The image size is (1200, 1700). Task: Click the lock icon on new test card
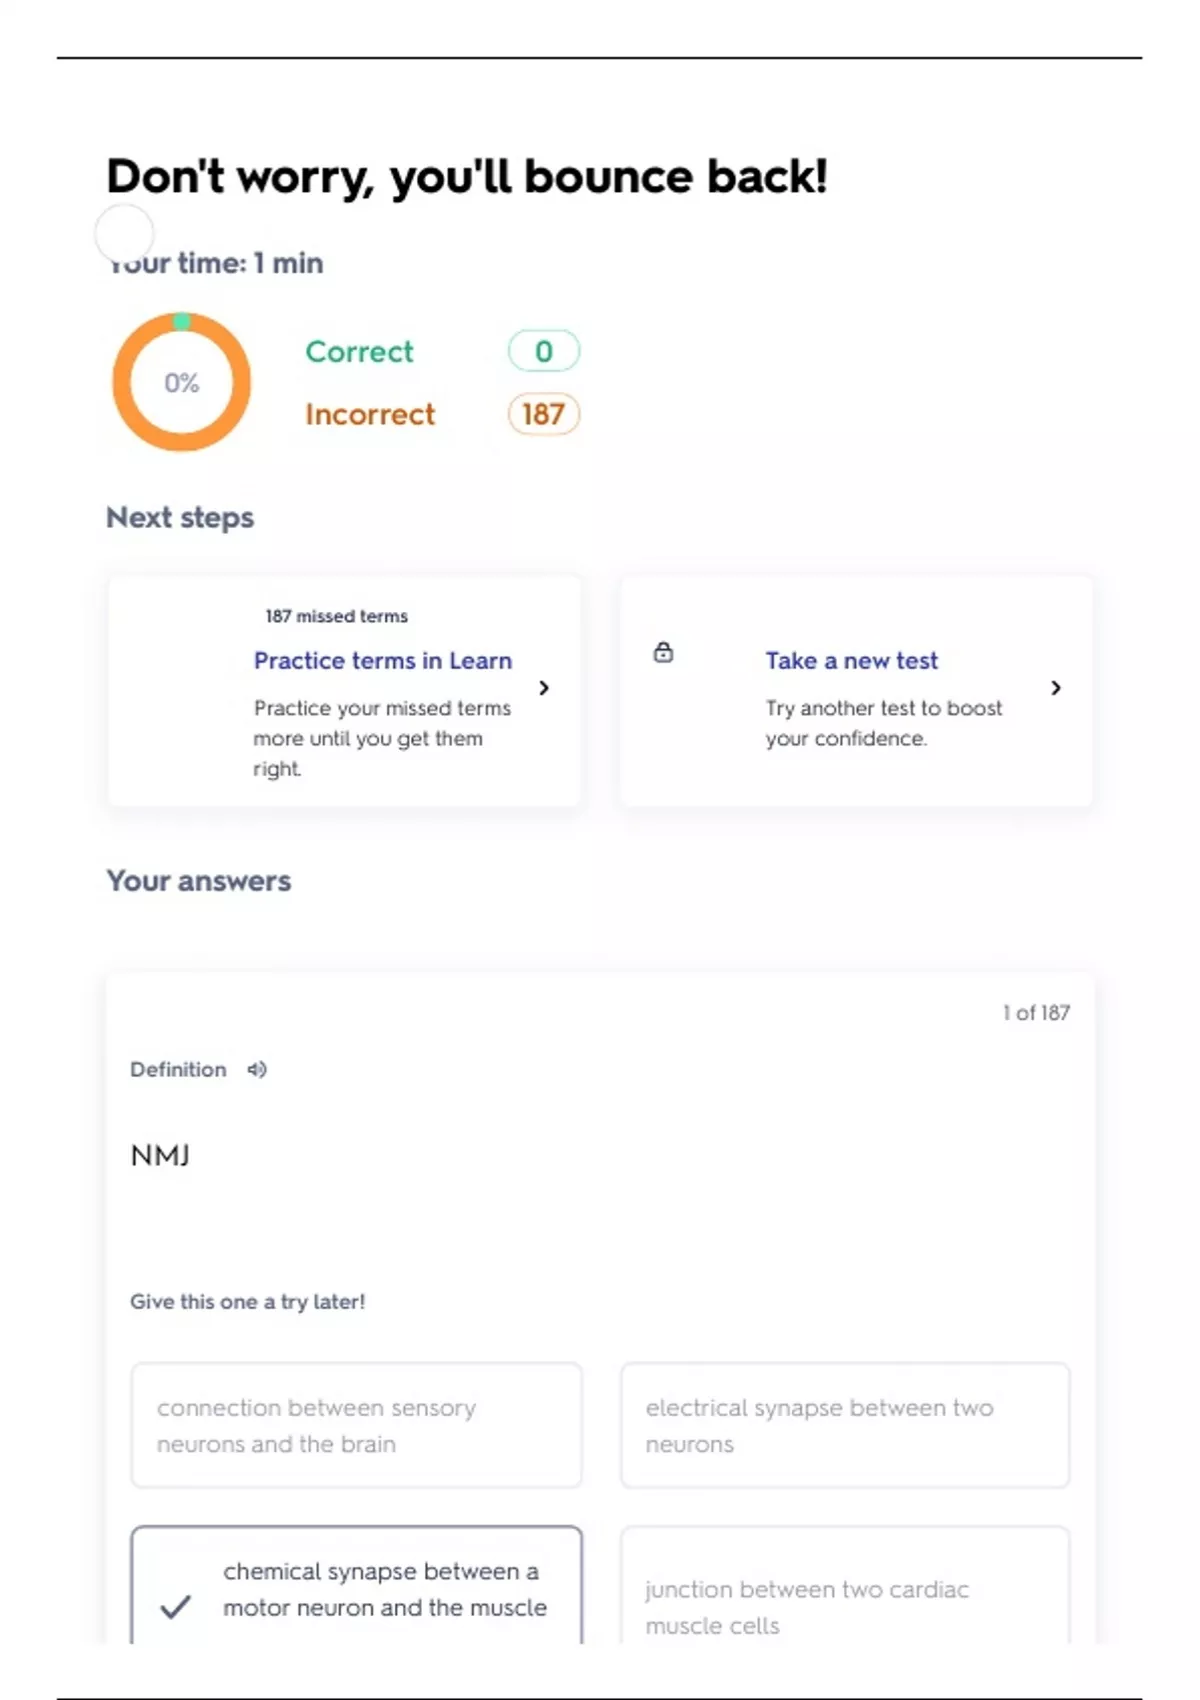click(663, 653)
